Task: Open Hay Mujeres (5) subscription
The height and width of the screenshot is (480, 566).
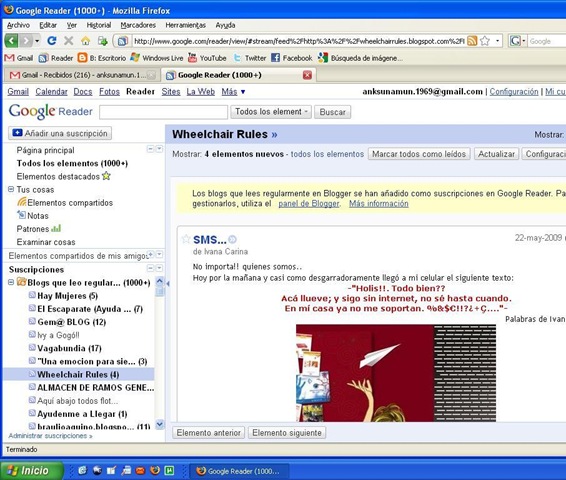Action: [68, 296]
